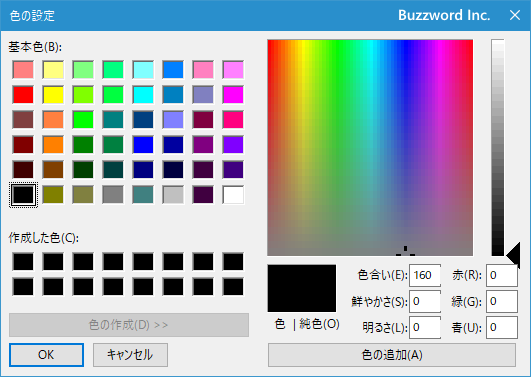Choose the violet purple swatch right of plum
Viewport: 531px width, 377px height.
click(233, 145)
